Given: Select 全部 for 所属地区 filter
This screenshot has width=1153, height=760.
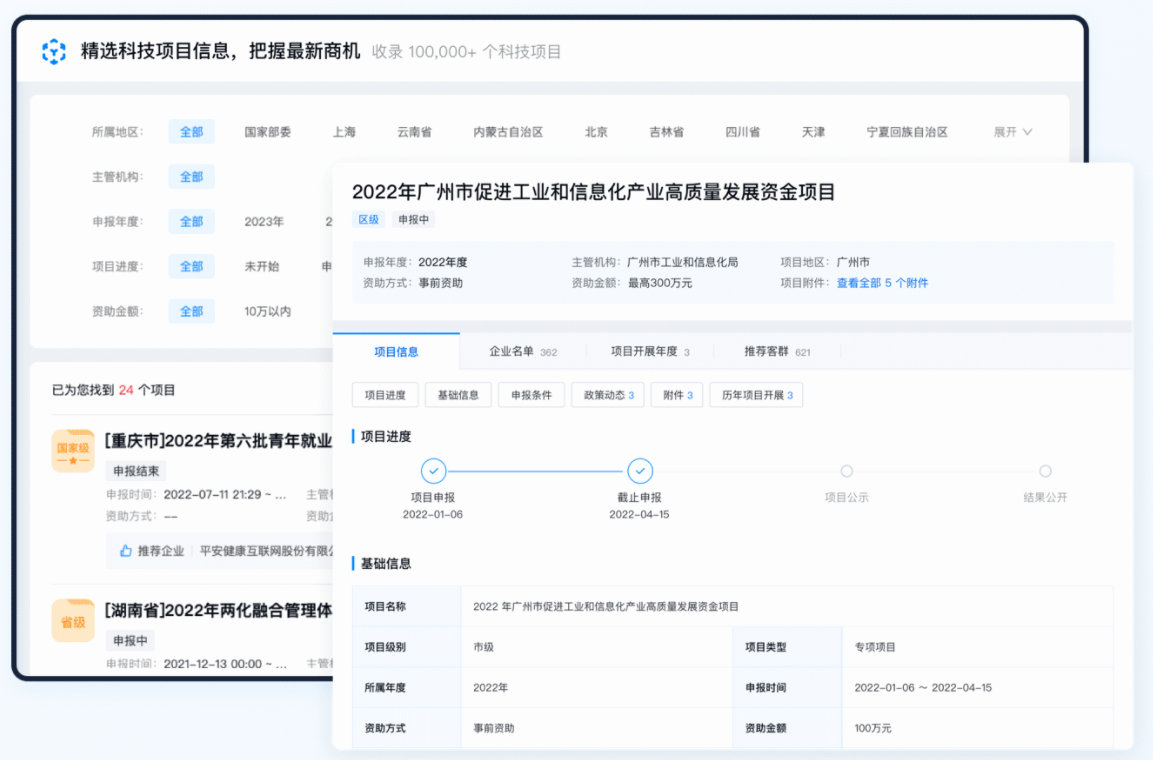Looking at the screenshot, I should click(x=191, y=132).
